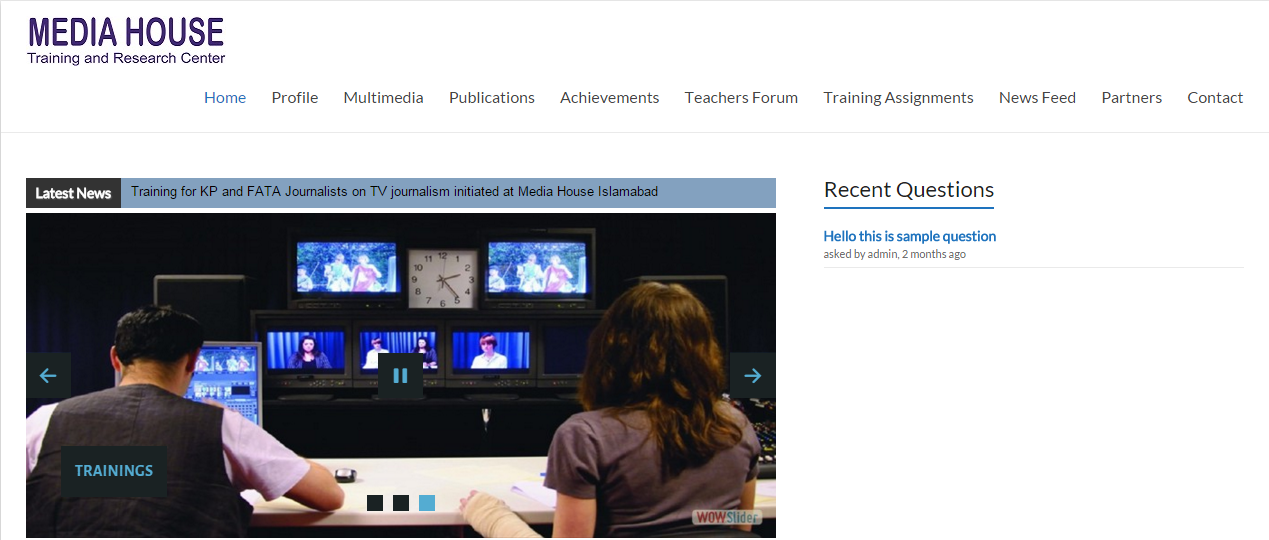Go to the previous slide arrow
1269x540 pixels.
coord(48,376)
